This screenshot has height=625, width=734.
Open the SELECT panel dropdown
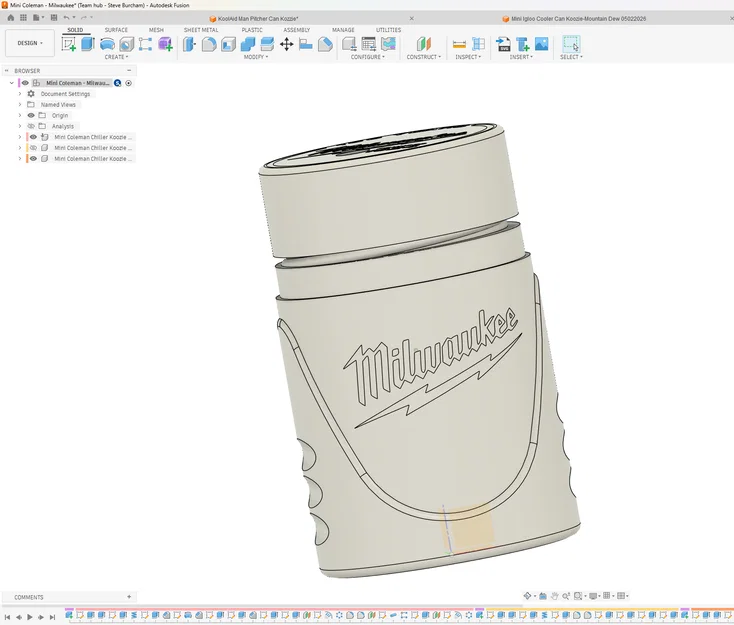pyautogui.click(x=571, y=57)
